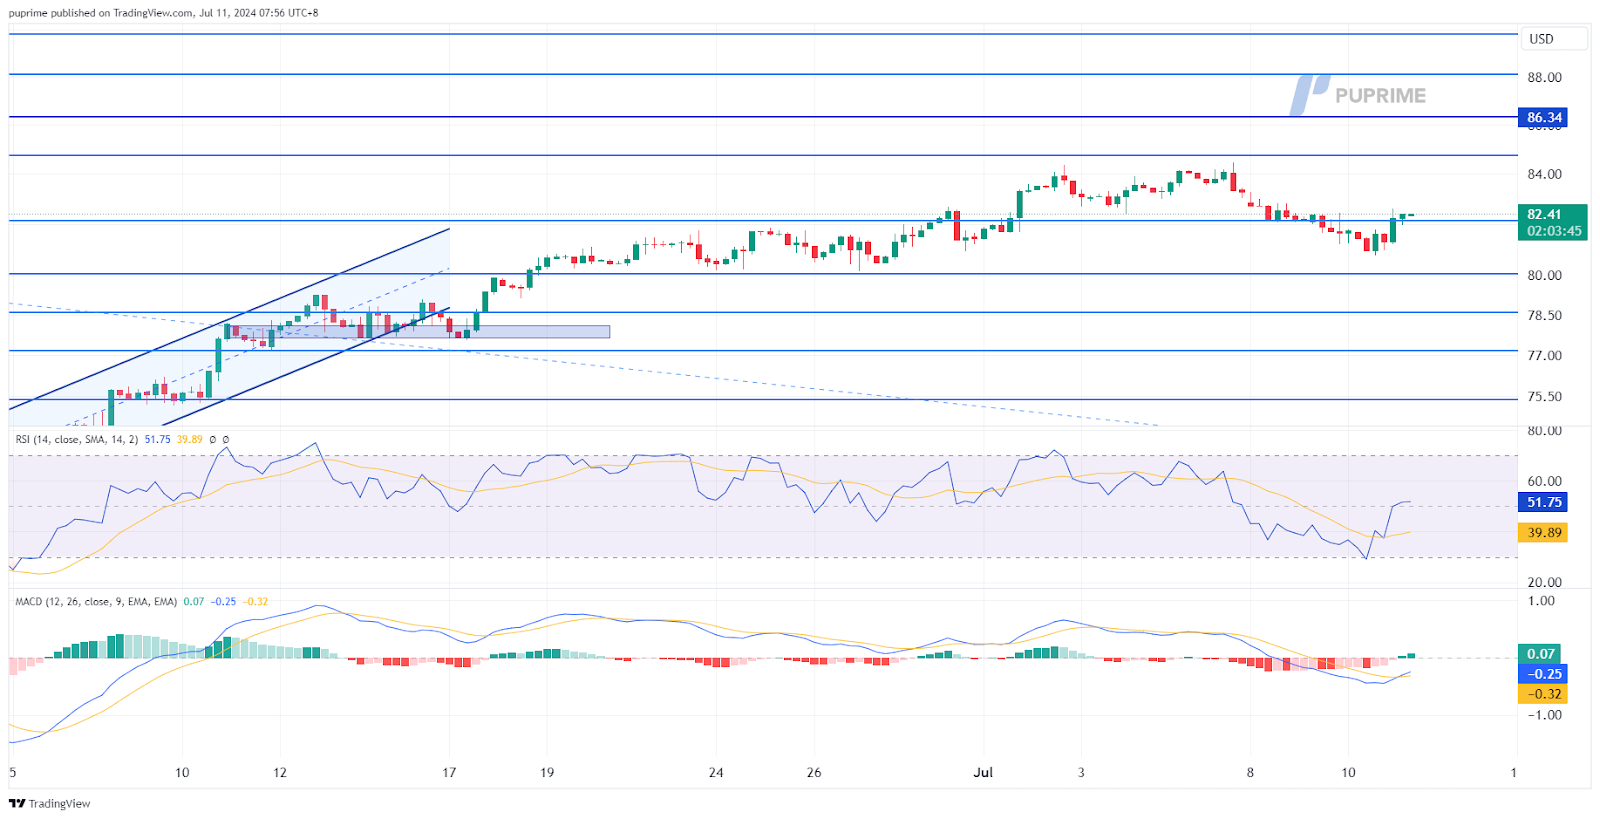Click the MACD line value -0.25
Screen dimensions: 1600x819
(1543, 674)
